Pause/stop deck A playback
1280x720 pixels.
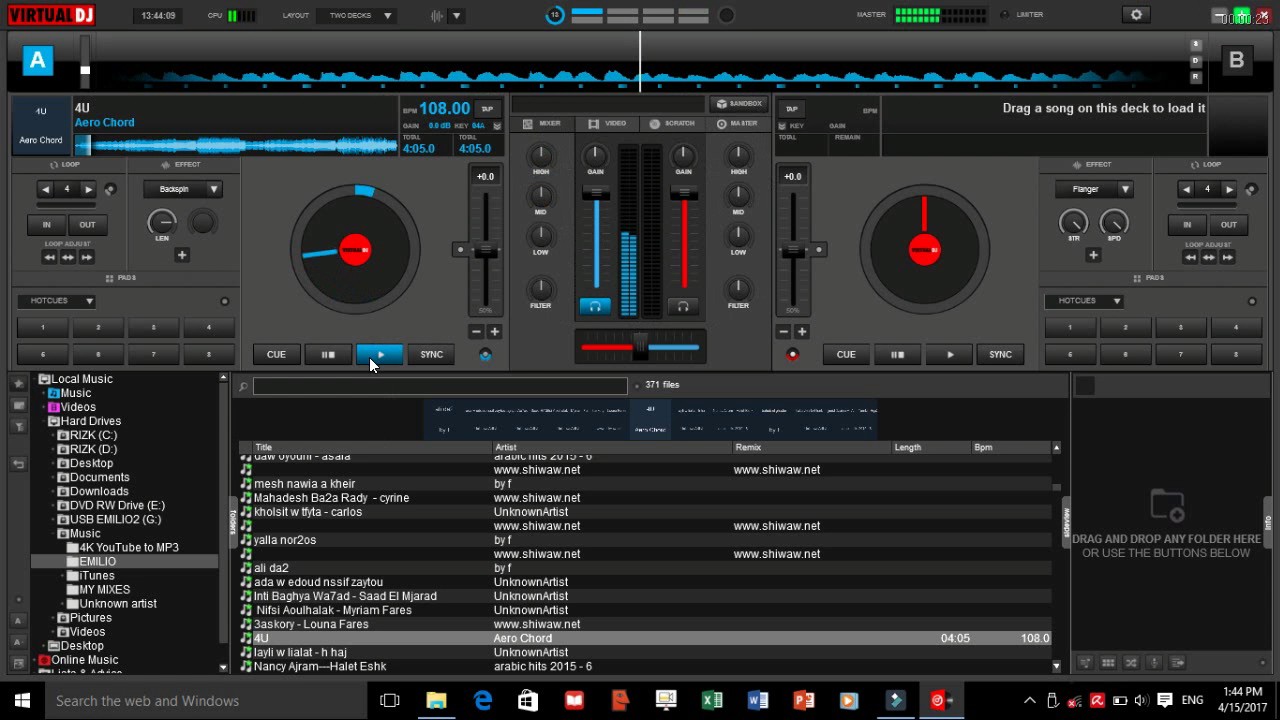[328, 354]
